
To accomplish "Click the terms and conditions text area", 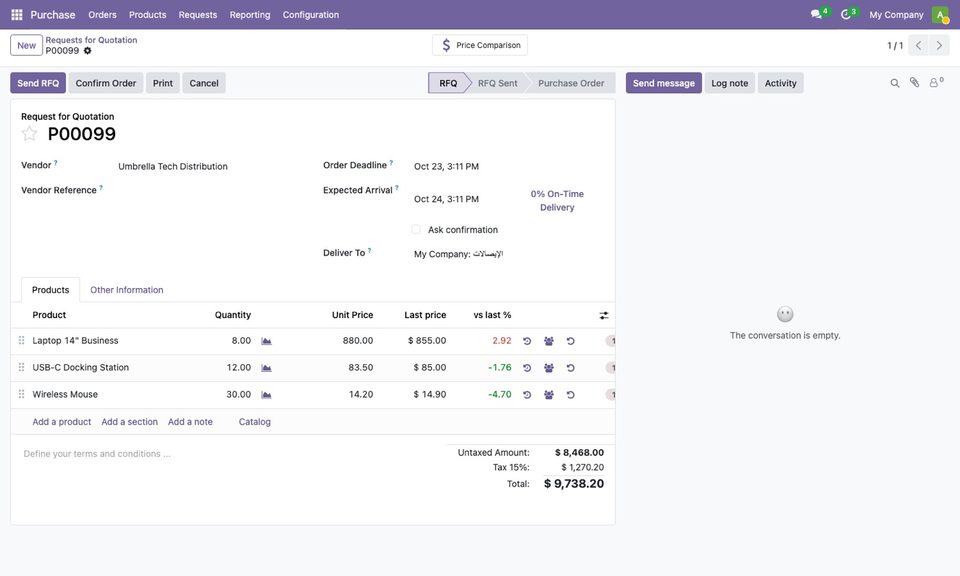I will coord(229,454).
